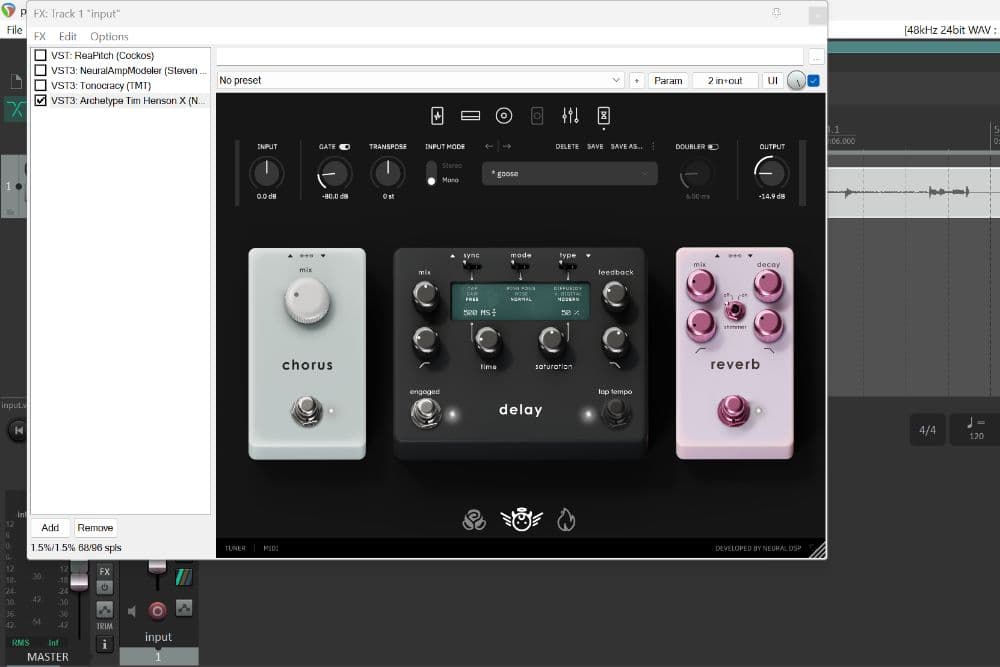Open the 2 in+out routing dropdown

click(x=725, y=80)
